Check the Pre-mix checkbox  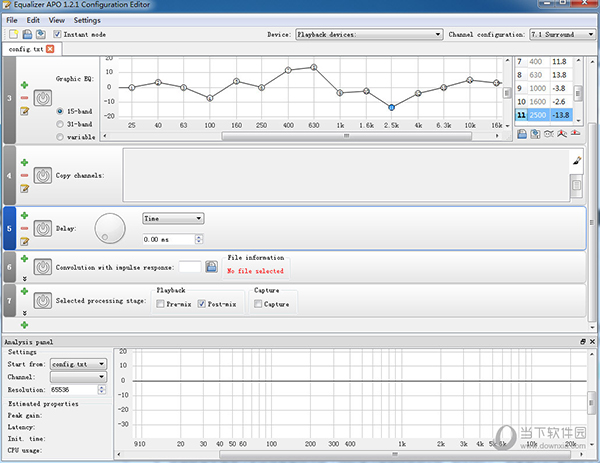click(x=160, y=304)
